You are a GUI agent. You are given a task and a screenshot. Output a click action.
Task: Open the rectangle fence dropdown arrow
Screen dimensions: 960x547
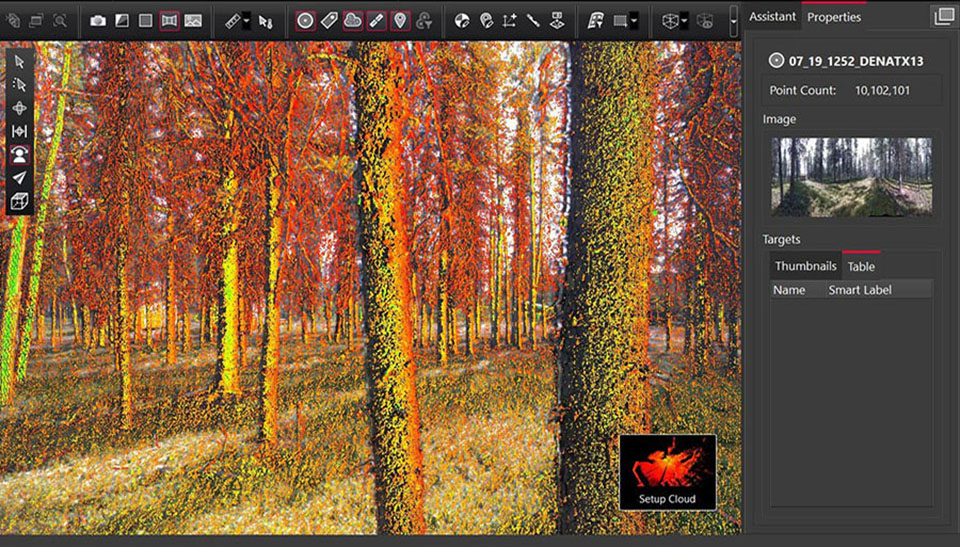pos(634,21)
